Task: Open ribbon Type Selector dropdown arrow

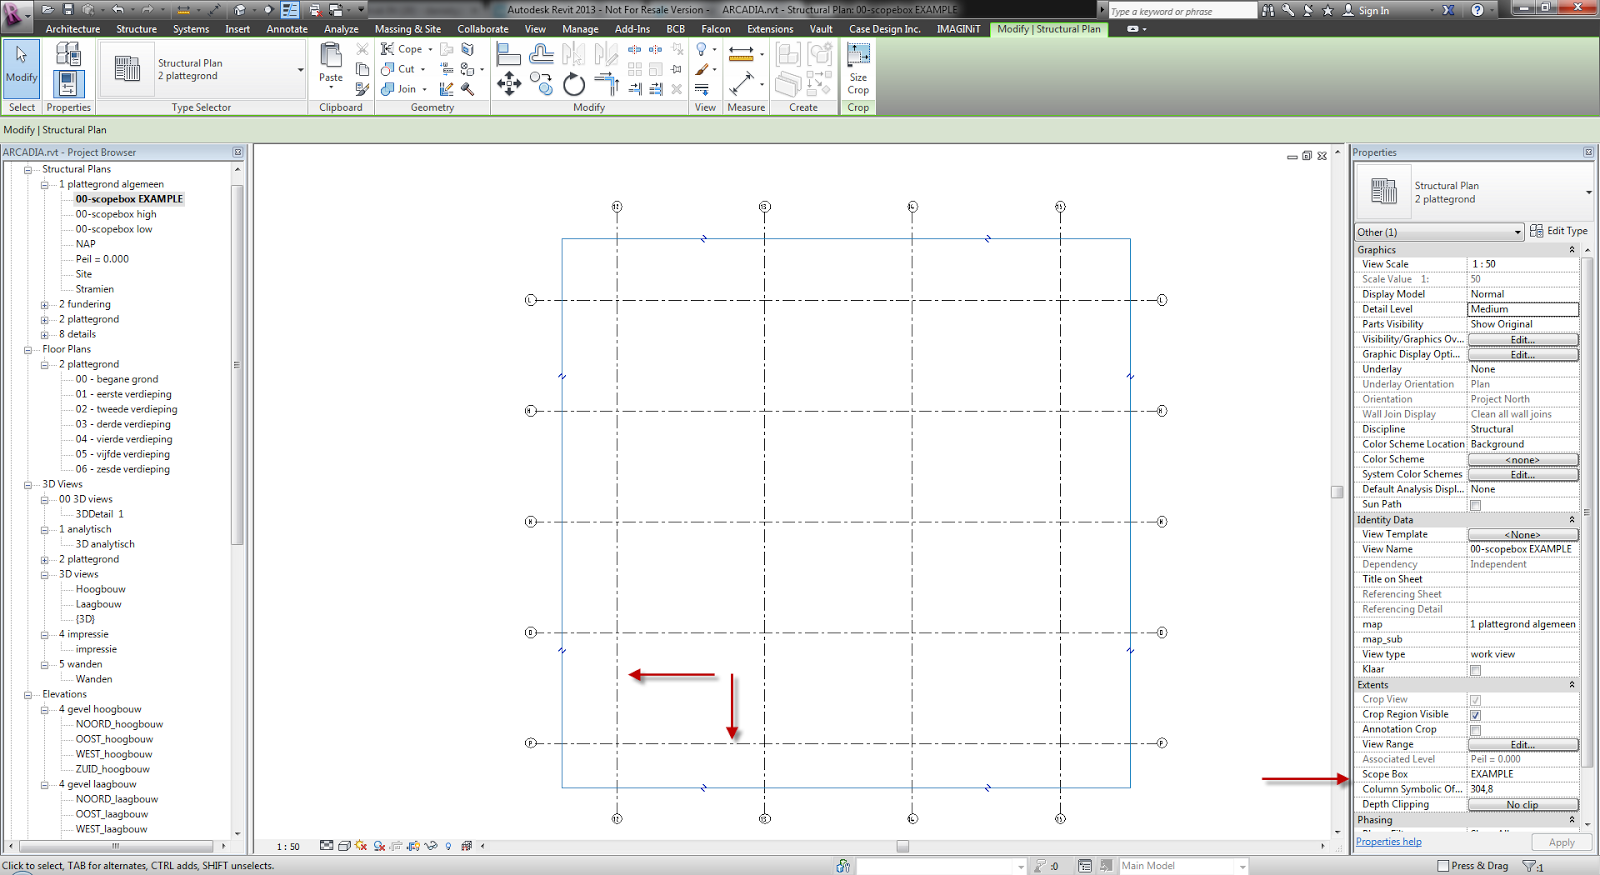Action: 300,70
